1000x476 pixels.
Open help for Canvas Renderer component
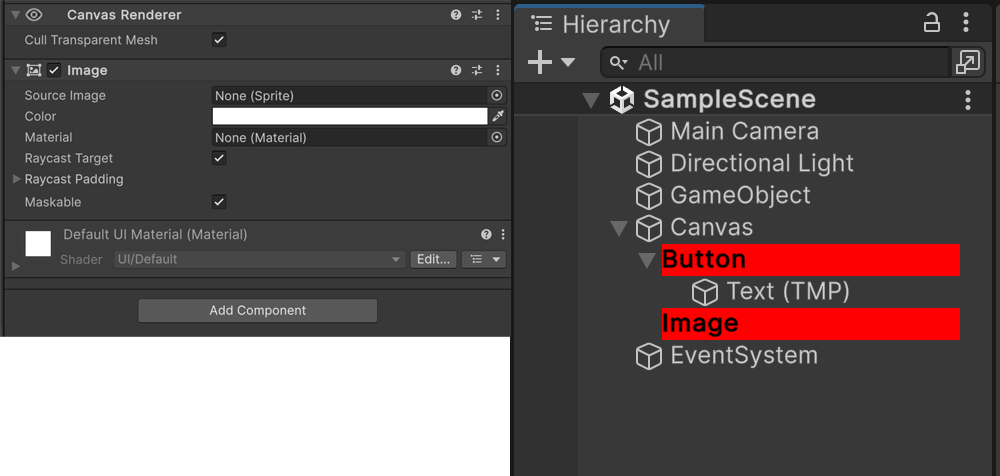456,15
